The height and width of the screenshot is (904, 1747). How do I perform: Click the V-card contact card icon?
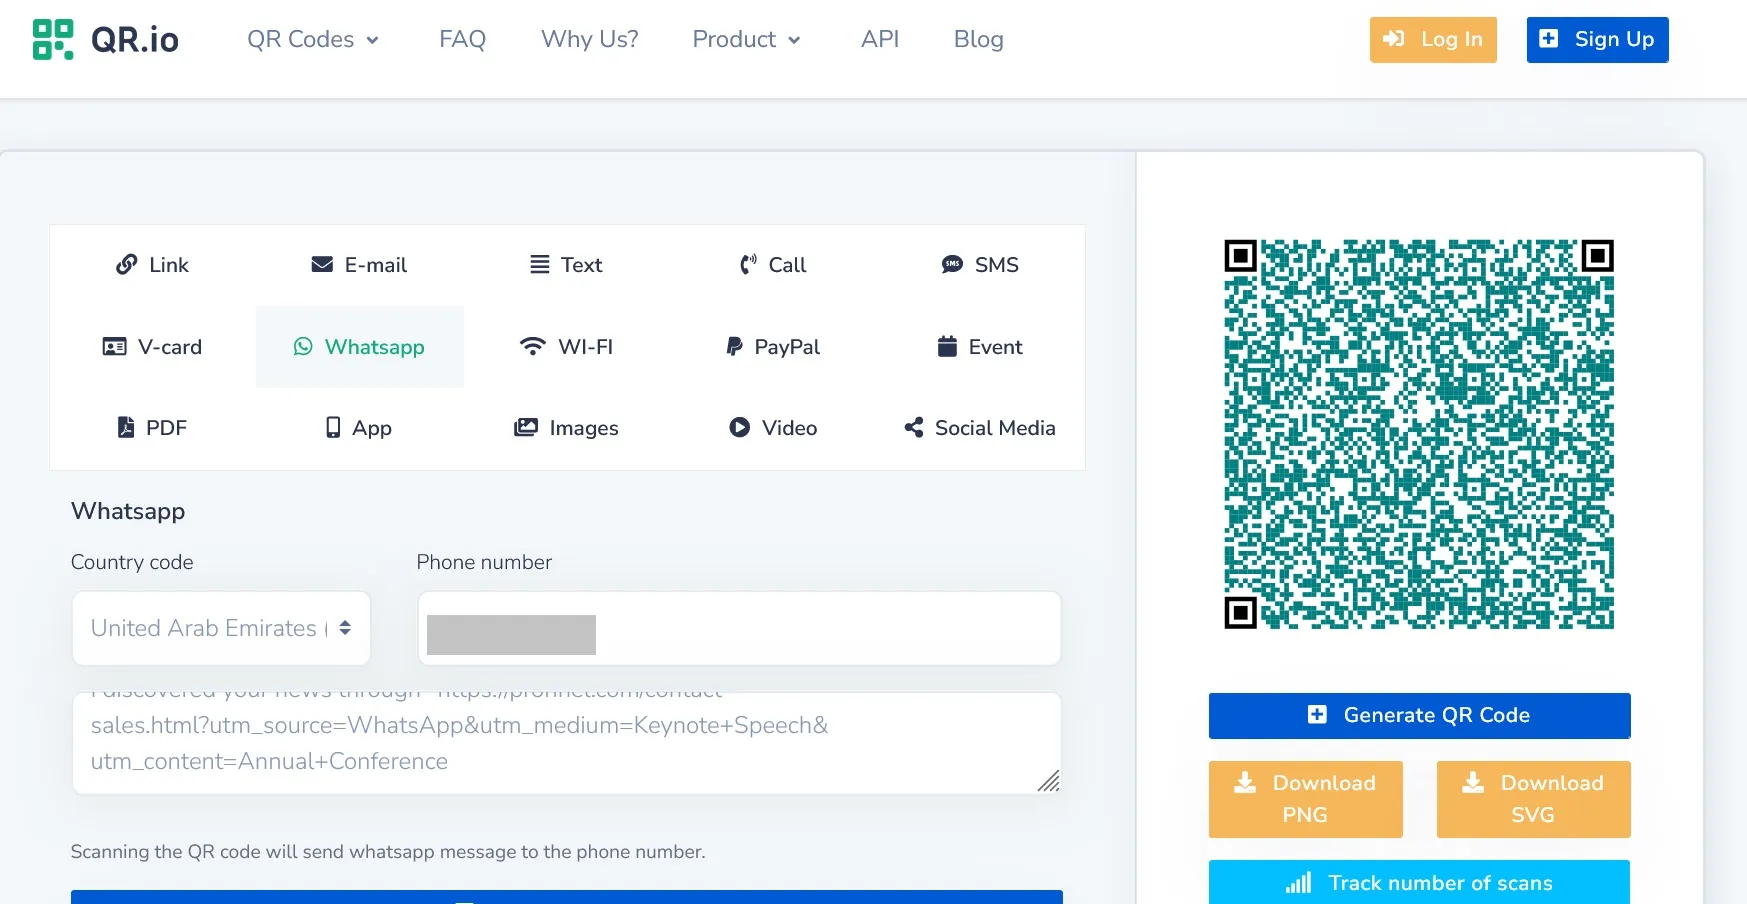point(115,347)
